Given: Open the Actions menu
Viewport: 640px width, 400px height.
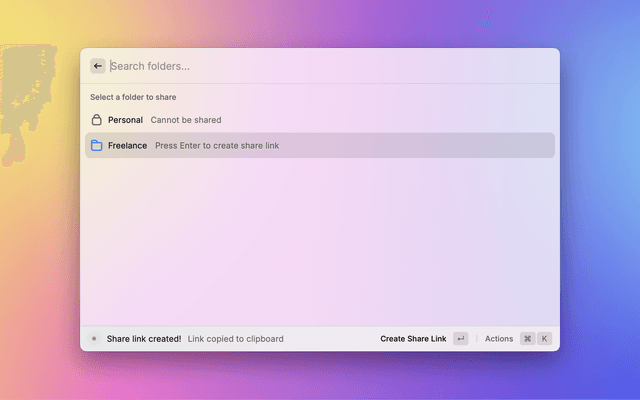Looking at the screenshot, I should click(499, 339).
